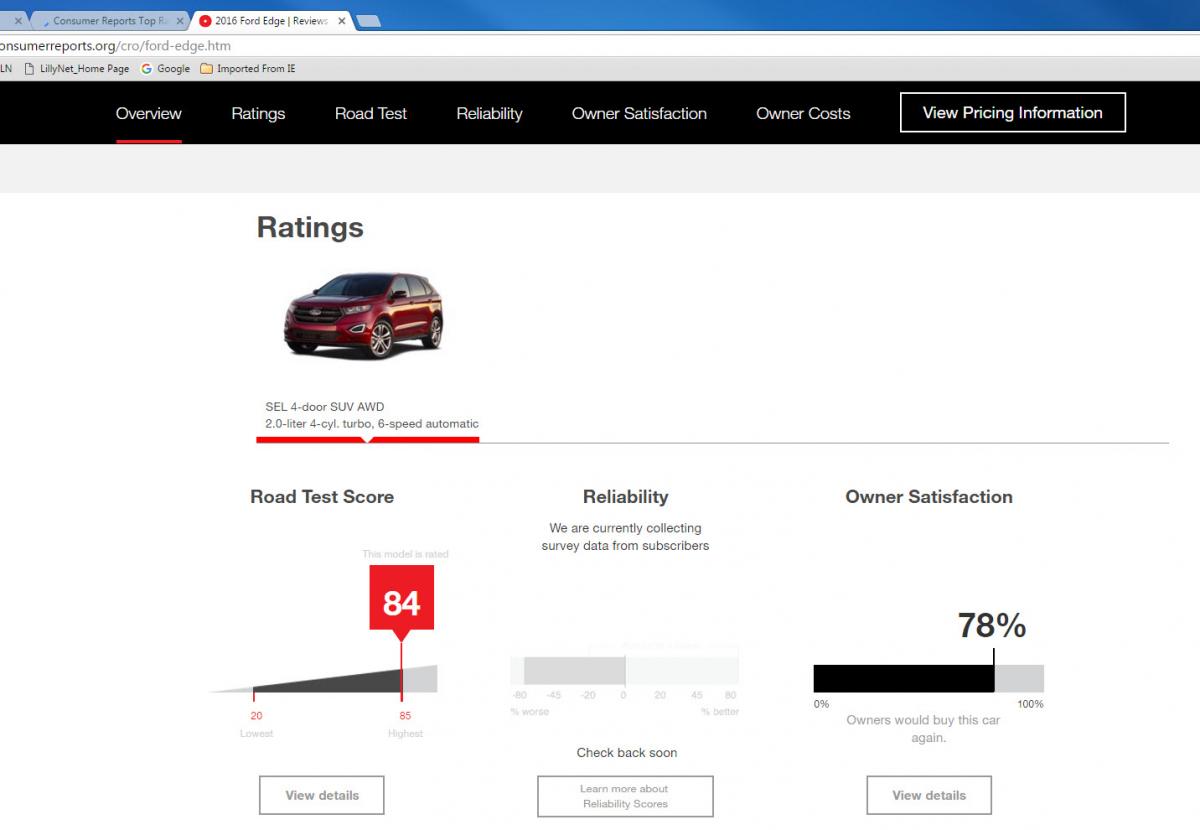Screen dimensions: 1200x830
Task: Click the Imported From IE folder icon
Action: 207,69
